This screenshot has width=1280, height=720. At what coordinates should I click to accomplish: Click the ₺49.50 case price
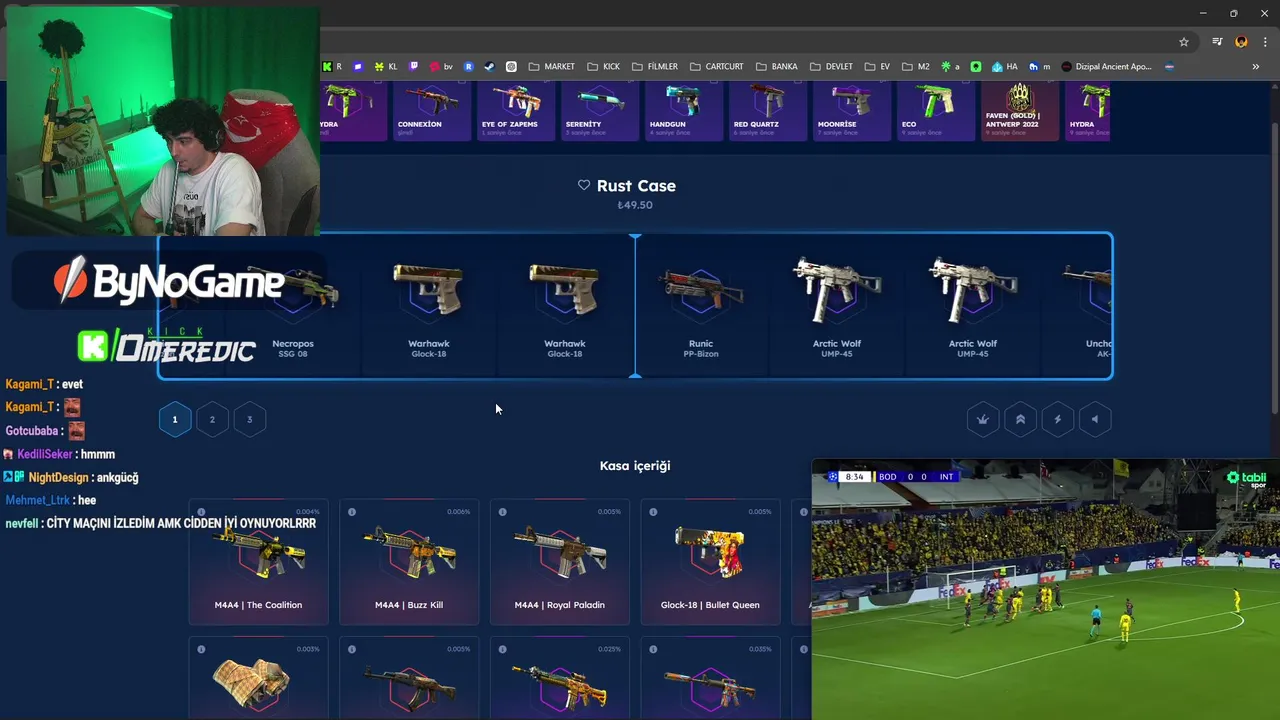(635, 205)
